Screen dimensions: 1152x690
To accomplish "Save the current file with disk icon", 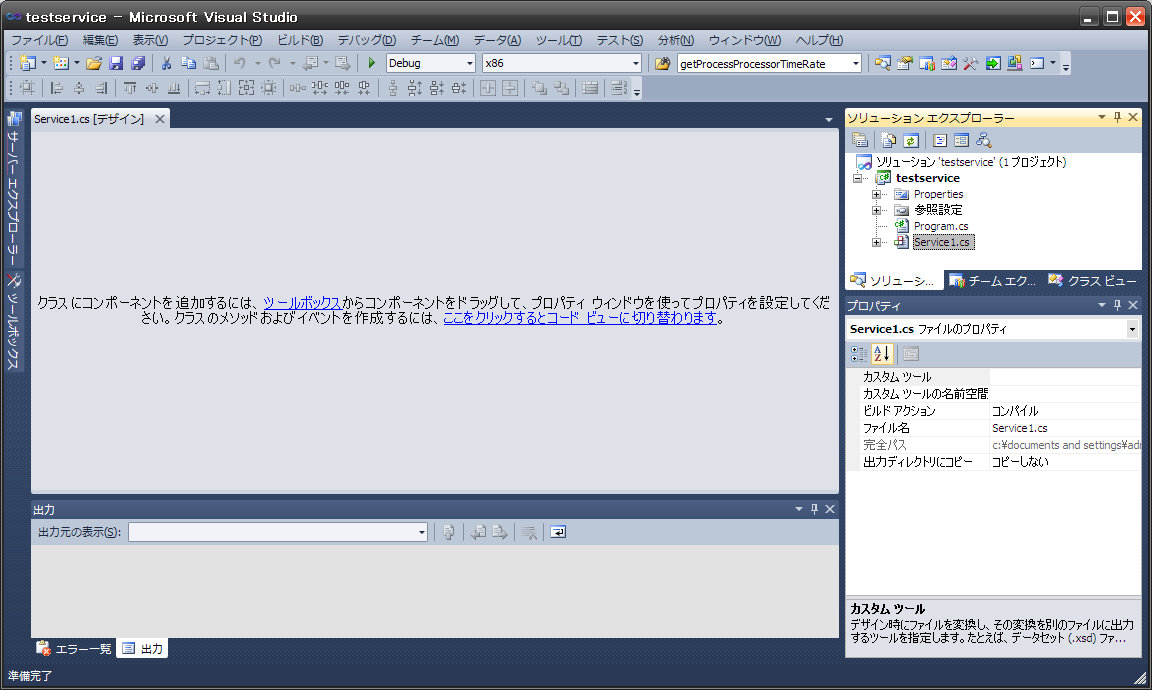I will 116,63.
